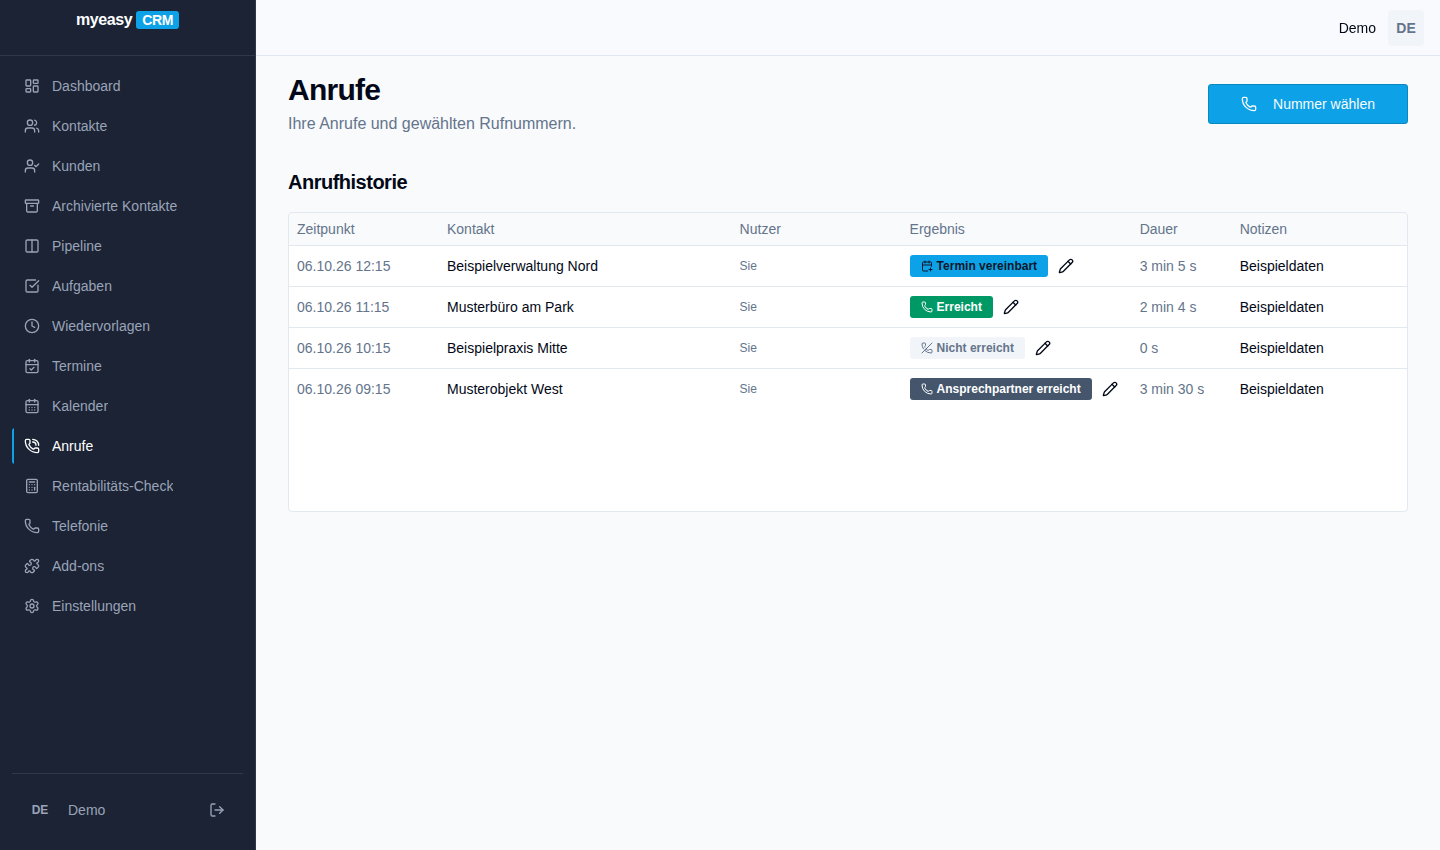Edit result of Beispielverwaltung Nord call

point(1066,266)
